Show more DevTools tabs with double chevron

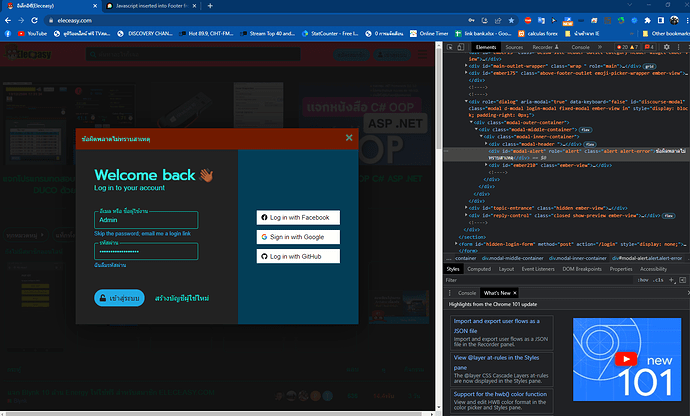tap(600, 47)
